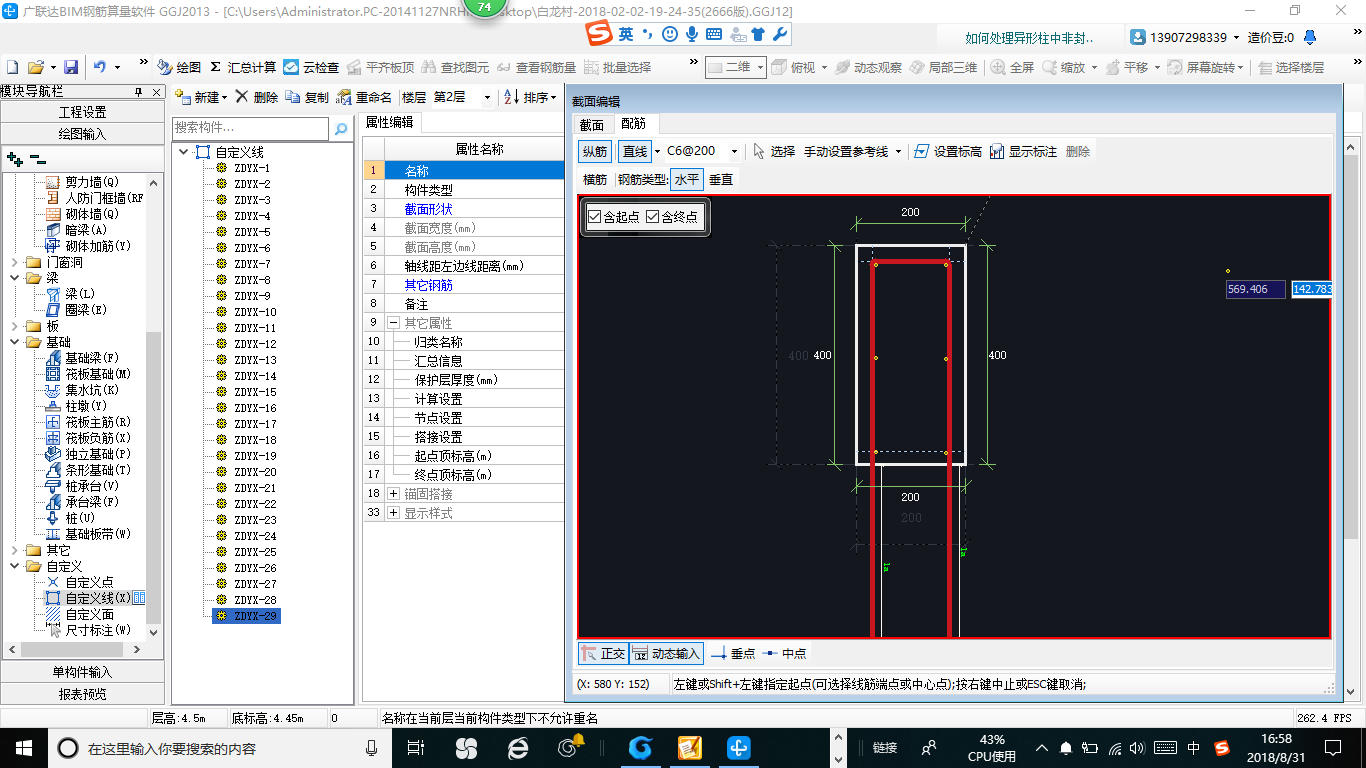Click 重命名 rename component
The width and height of the screenshot is (1366, 768).
click(x=364, y=97)
